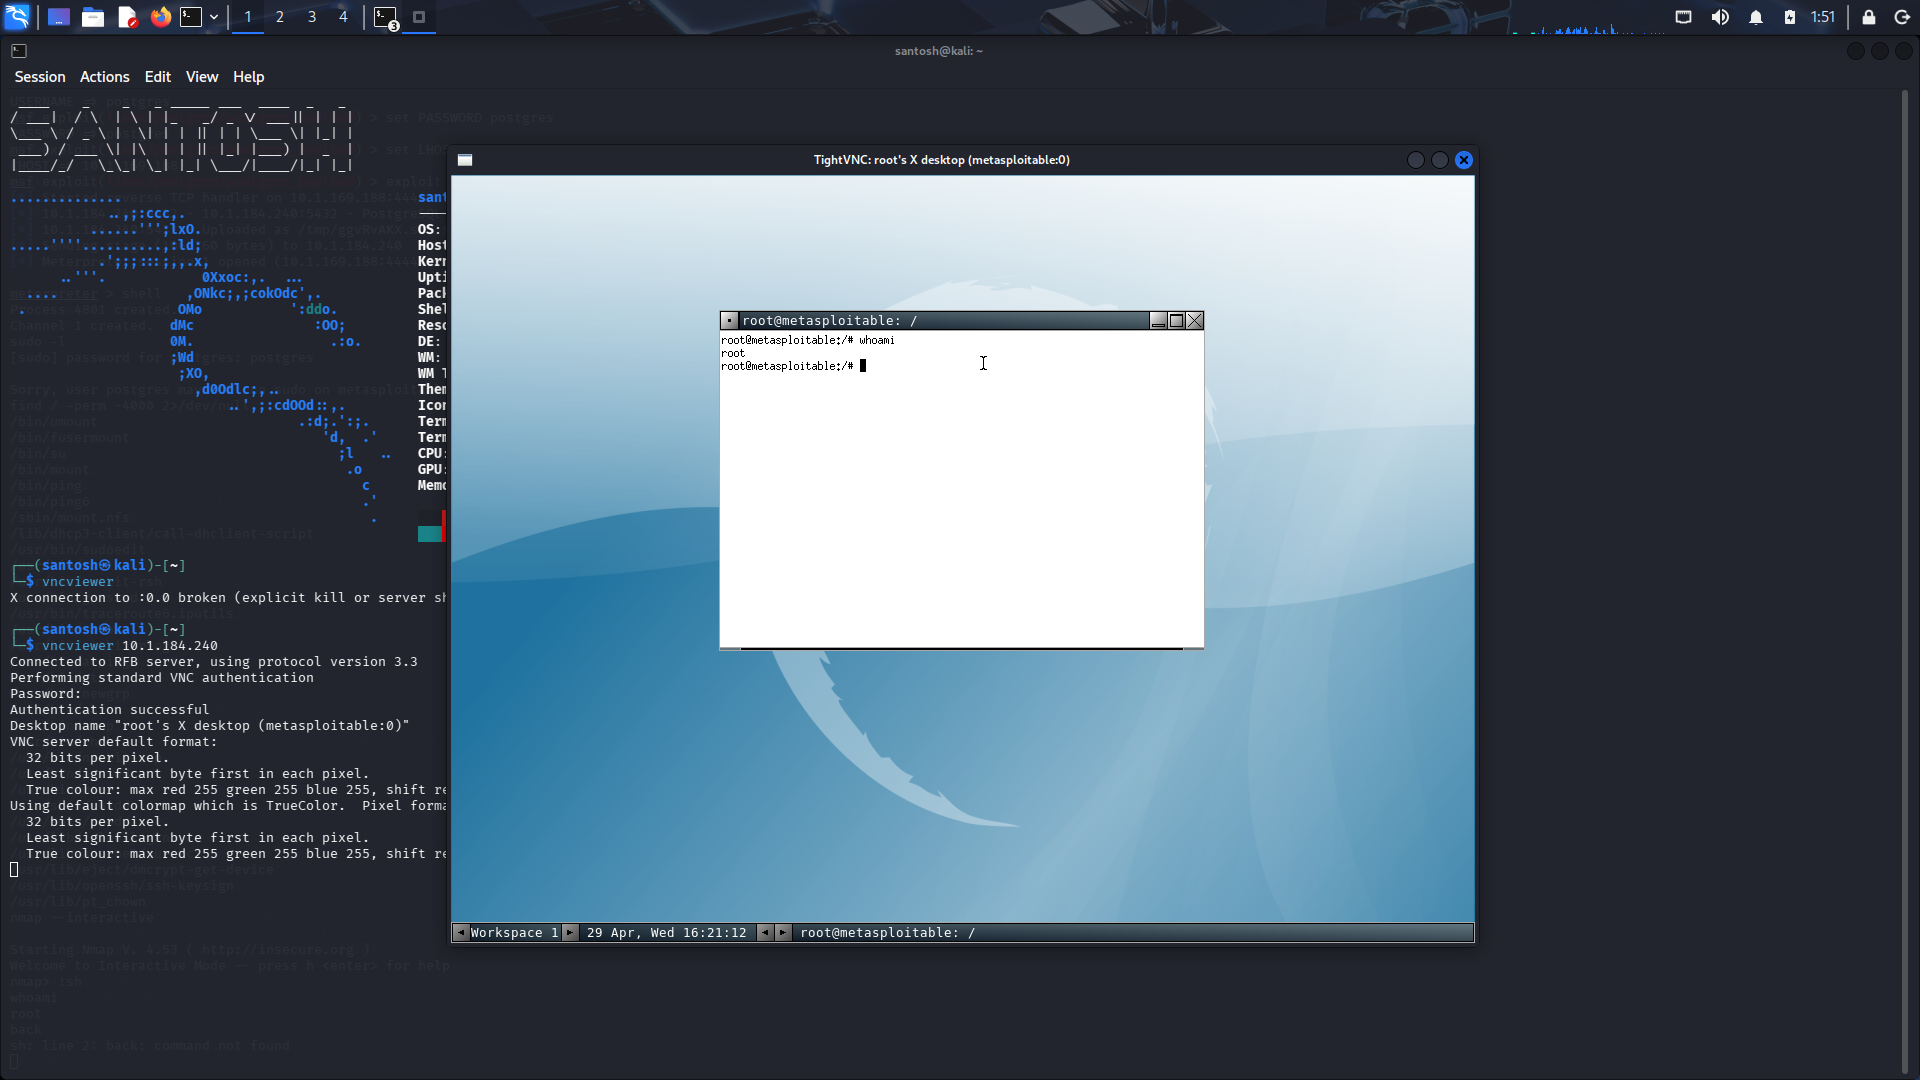The image size is (1920, 1080).
Task: Maximize the TightVNC viewer window
Action: tap(1440, 160)
